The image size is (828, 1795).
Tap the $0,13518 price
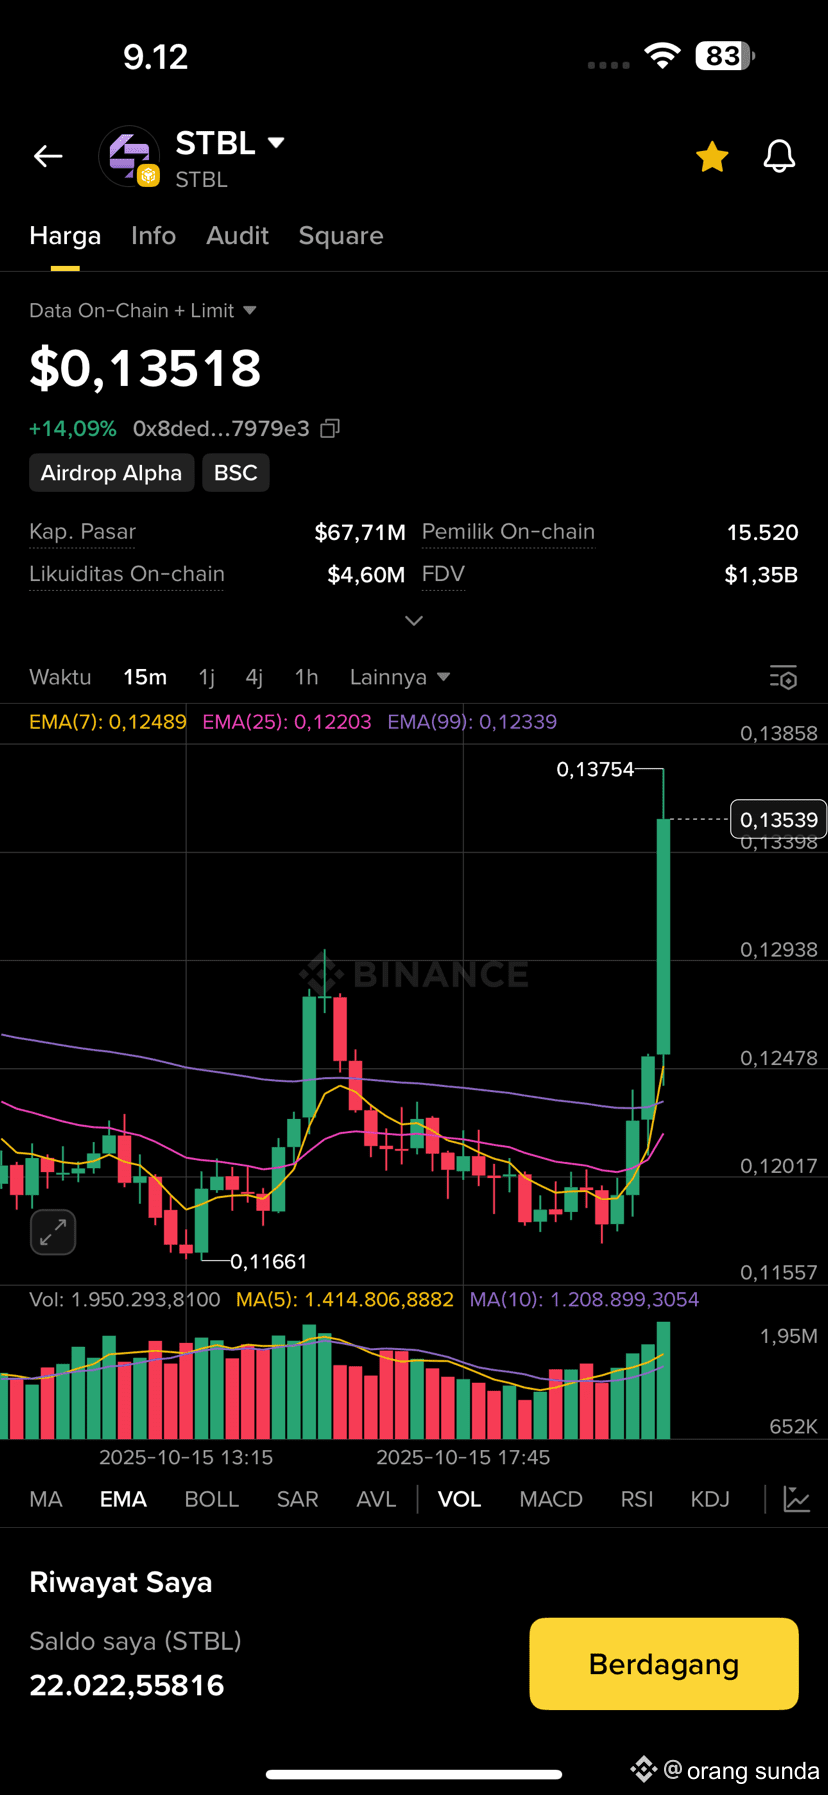[145, 368]
